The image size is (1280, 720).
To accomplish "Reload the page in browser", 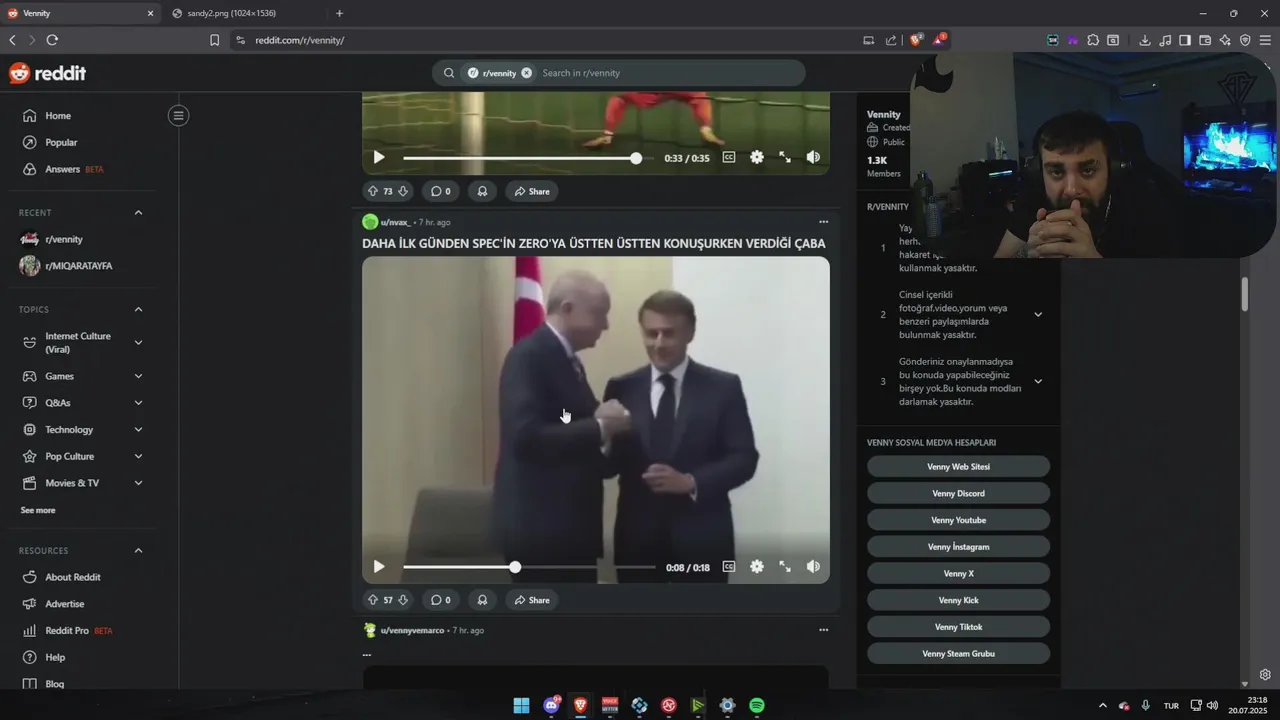I will [52, 40].
